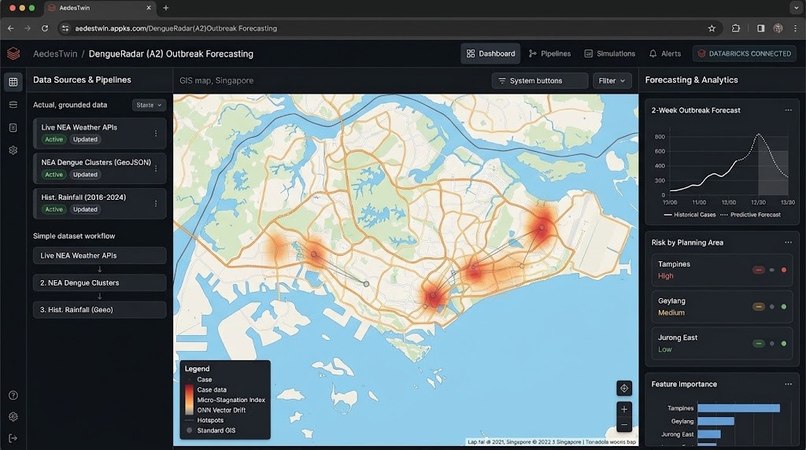
Task: Toggle the Geylang yellow risk pill
Action: coord(758,307)
